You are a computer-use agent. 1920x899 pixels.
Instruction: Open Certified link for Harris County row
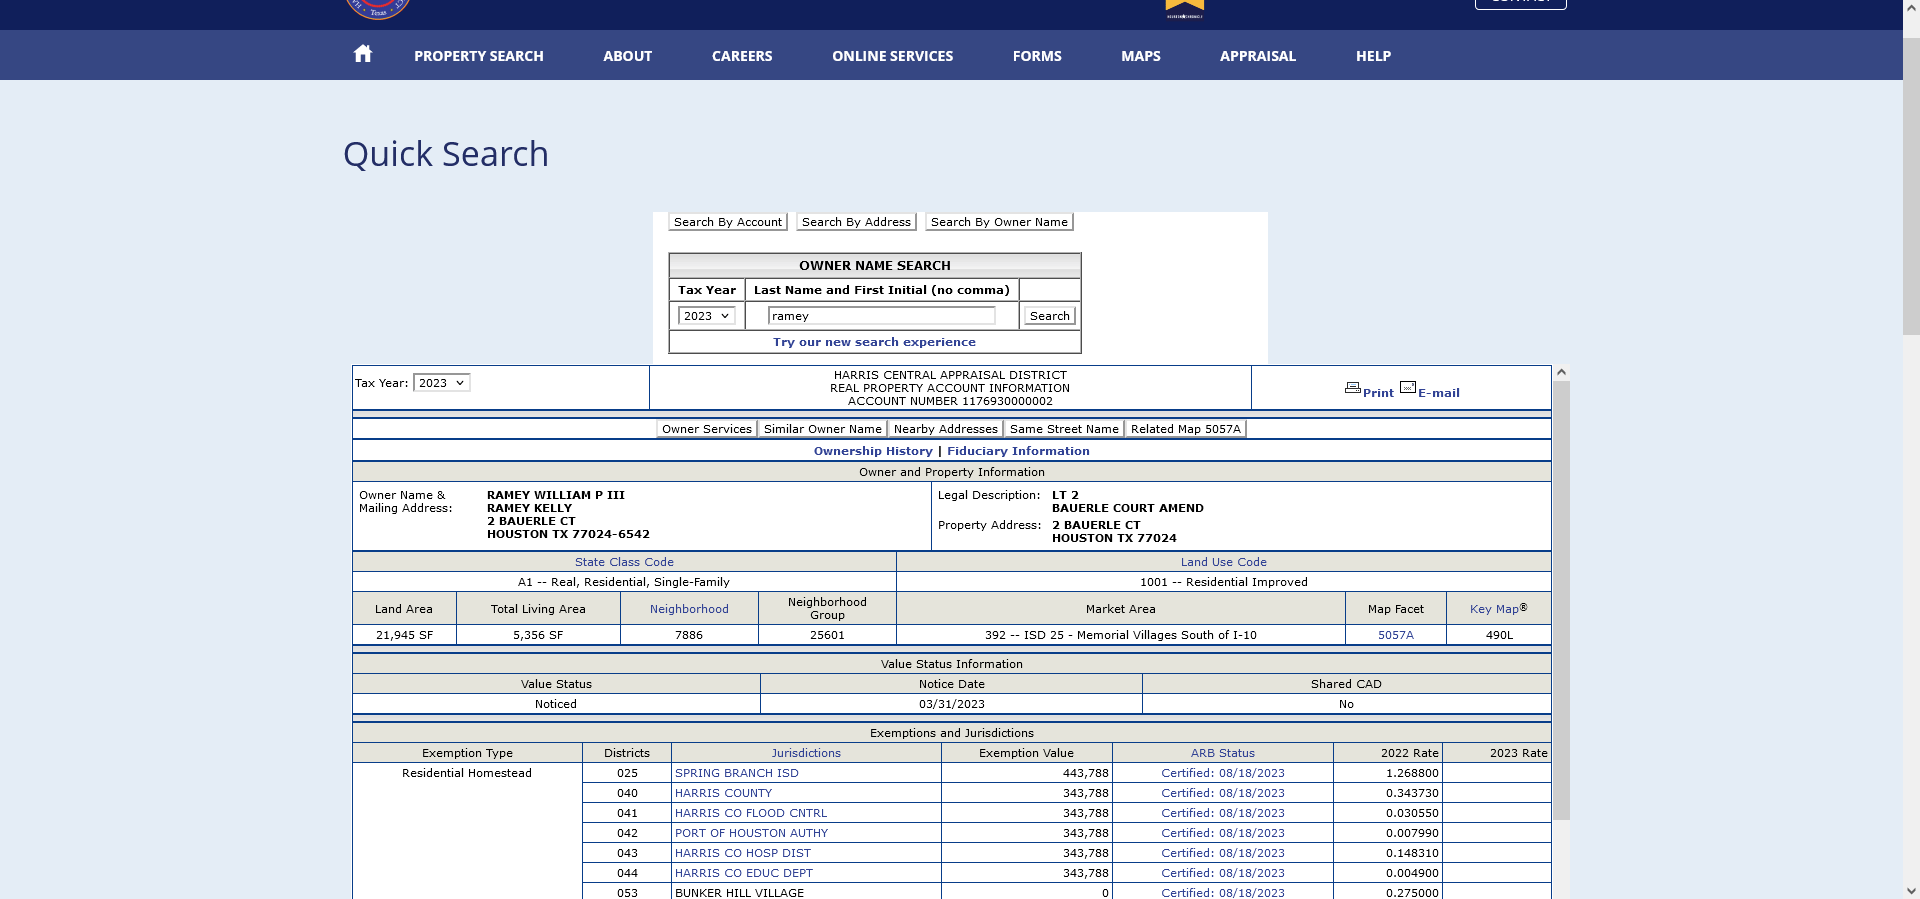[x=1223, y=793]
